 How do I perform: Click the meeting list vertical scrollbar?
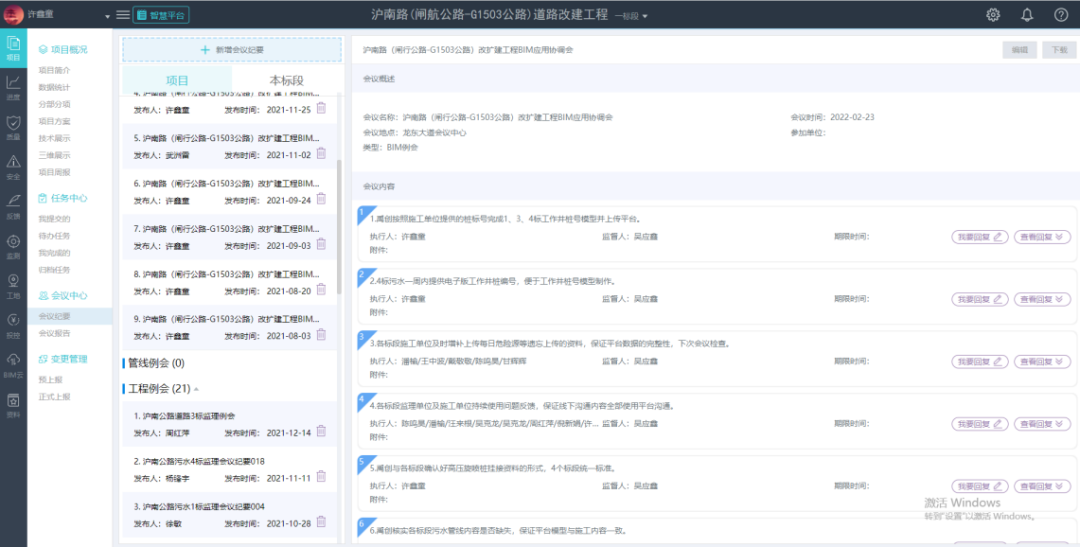tap(339, 227)
